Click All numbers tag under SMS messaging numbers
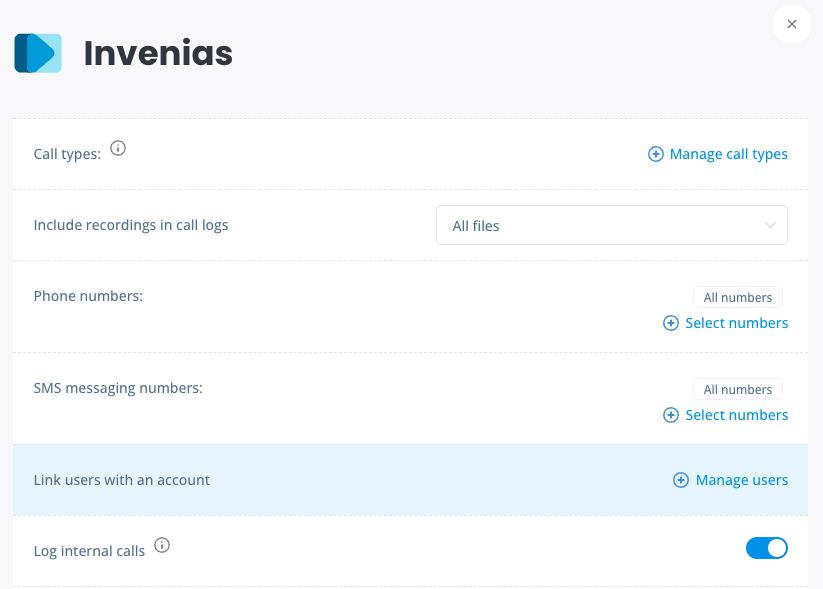 737,389
